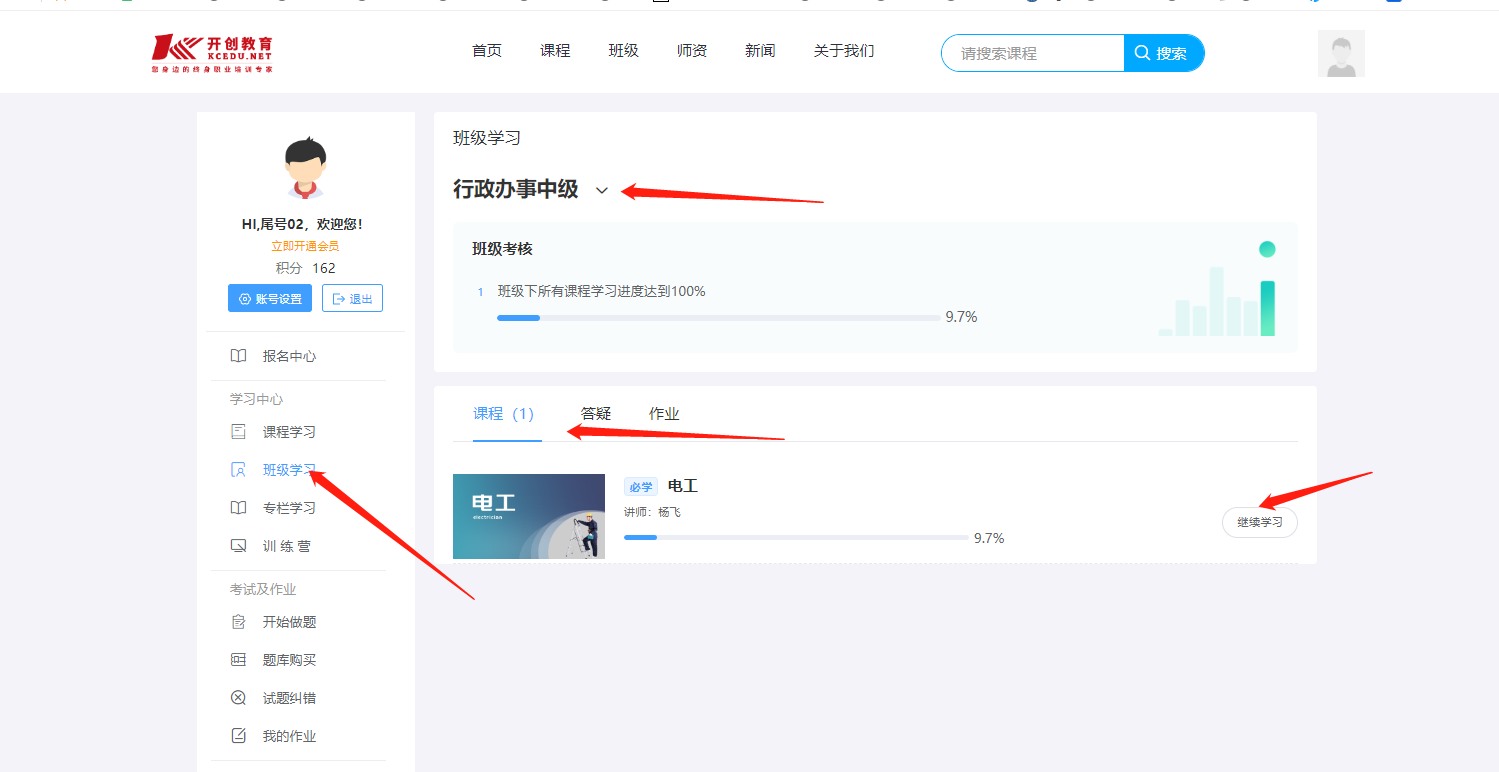Click the 电工 course progress bar

796,538
